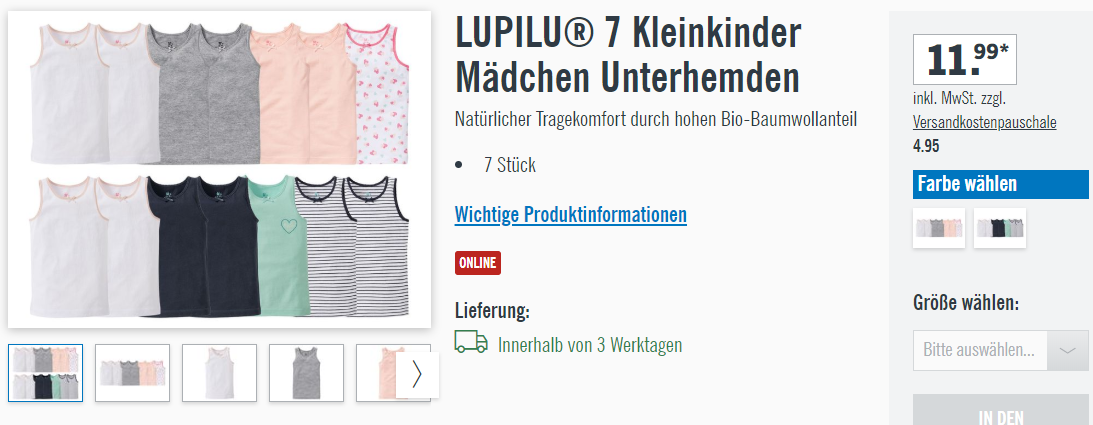Click the blue 'Farbe wählen' header
1093x425 pixels.
1000,185
